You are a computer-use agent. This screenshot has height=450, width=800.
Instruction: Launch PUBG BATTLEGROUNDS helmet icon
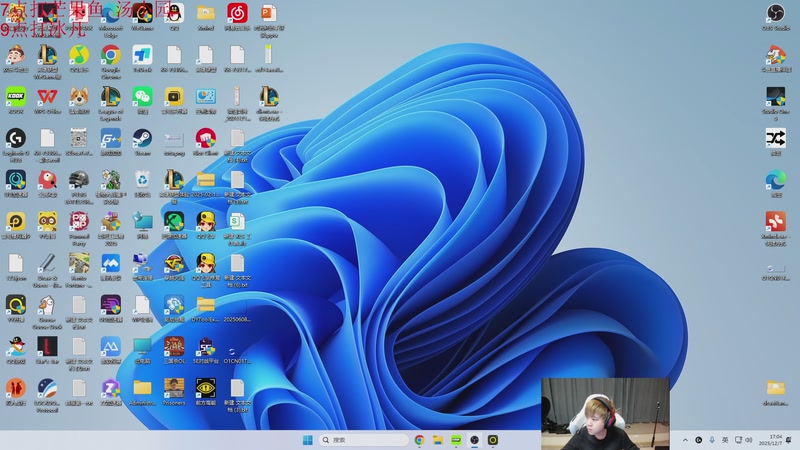[x=79, y=181]
